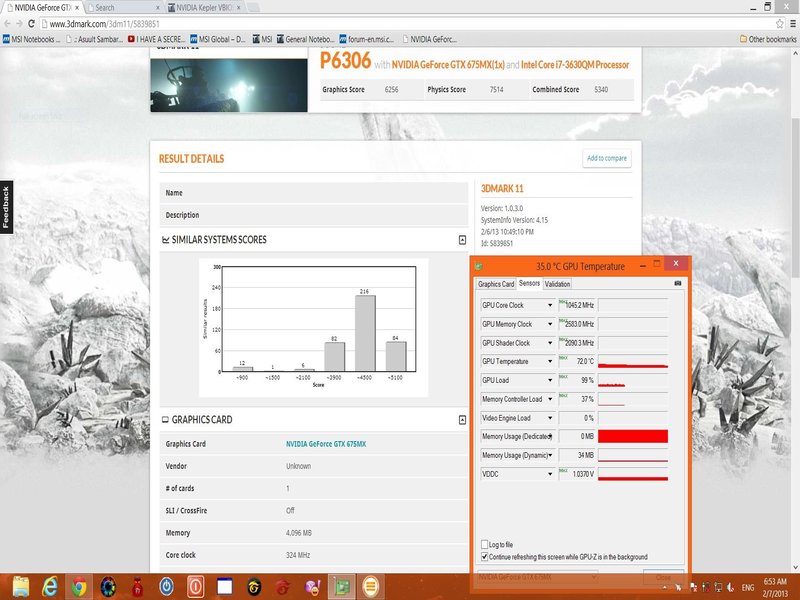800x600 pixels.
Task: Click the GTX 675MX(1x) link in score header
Action: tap(448, 65)
